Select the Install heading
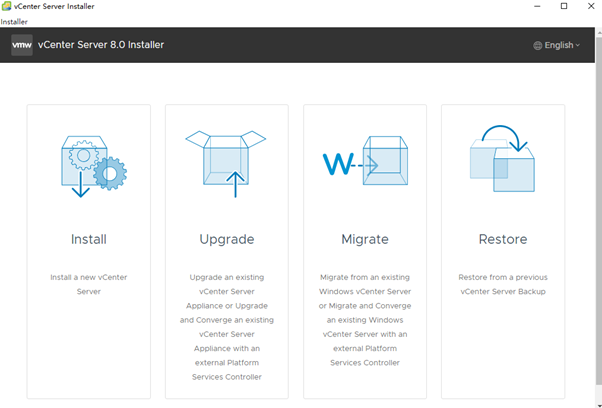Image resolution: width=602 pixels, height=408 pixels. [89, 239]
